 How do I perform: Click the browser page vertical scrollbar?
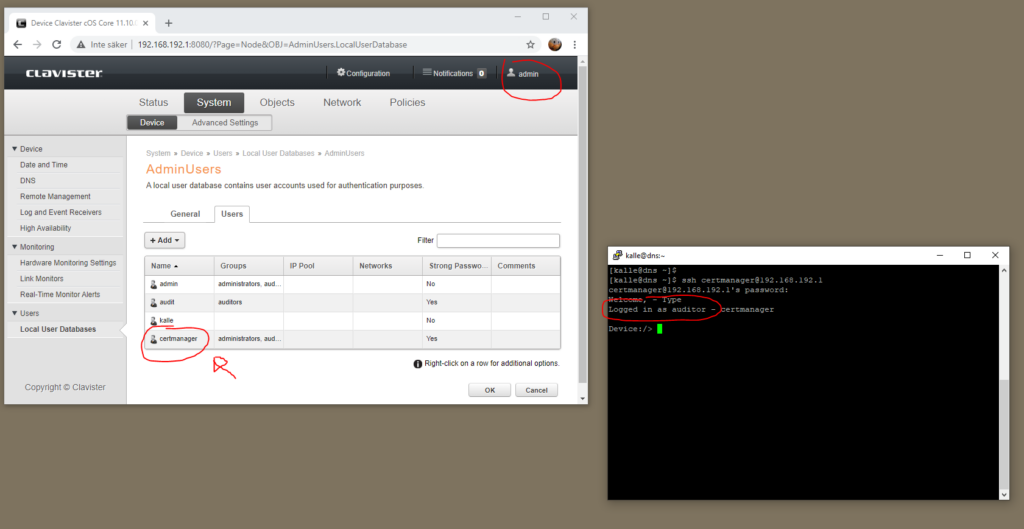pyautogui.click(x=583, y=225)
